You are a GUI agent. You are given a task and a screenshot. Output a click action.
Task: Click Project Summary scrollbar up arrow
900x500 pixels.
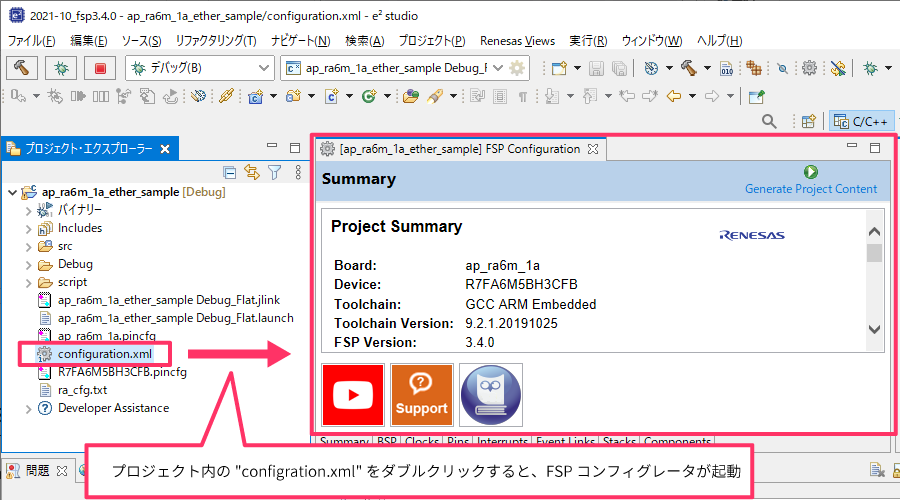click(x=874, y=232)
